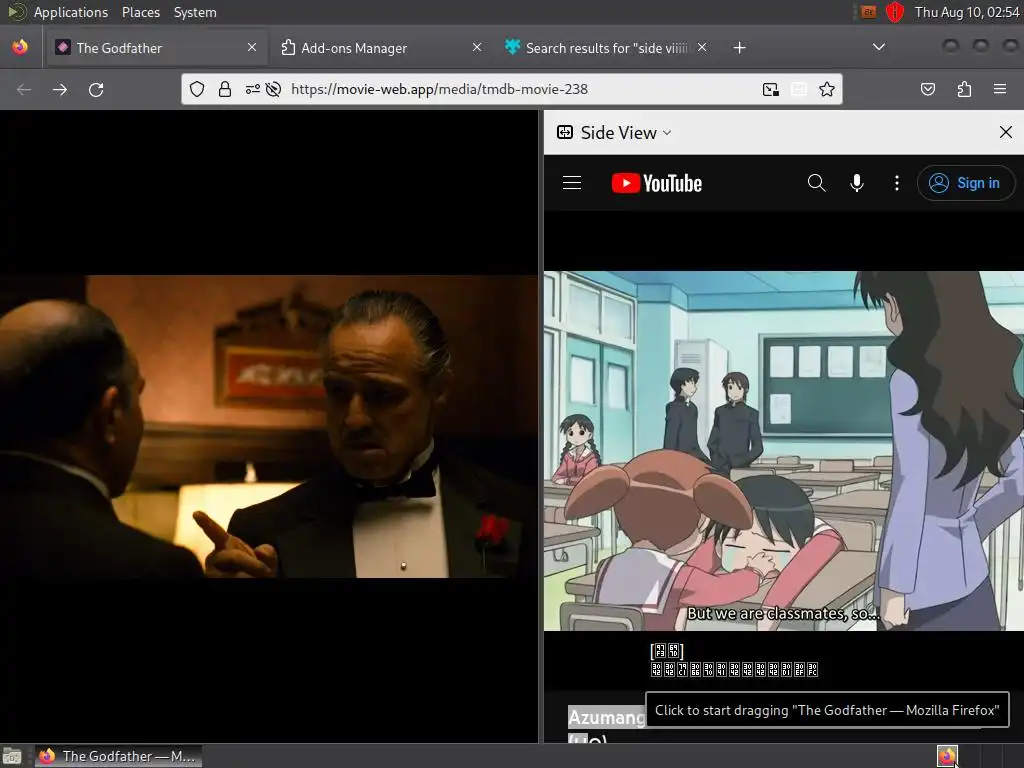Go forward to next page
The width and height of the screenshot is (1024, 768).
pyautogui.click(x=60, y=89)
